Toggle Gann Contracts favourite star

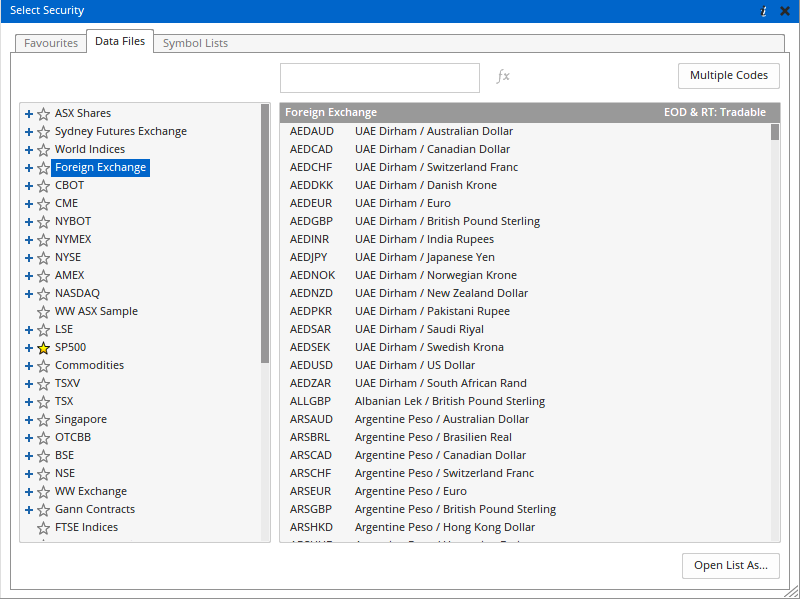tap(44, 510)
